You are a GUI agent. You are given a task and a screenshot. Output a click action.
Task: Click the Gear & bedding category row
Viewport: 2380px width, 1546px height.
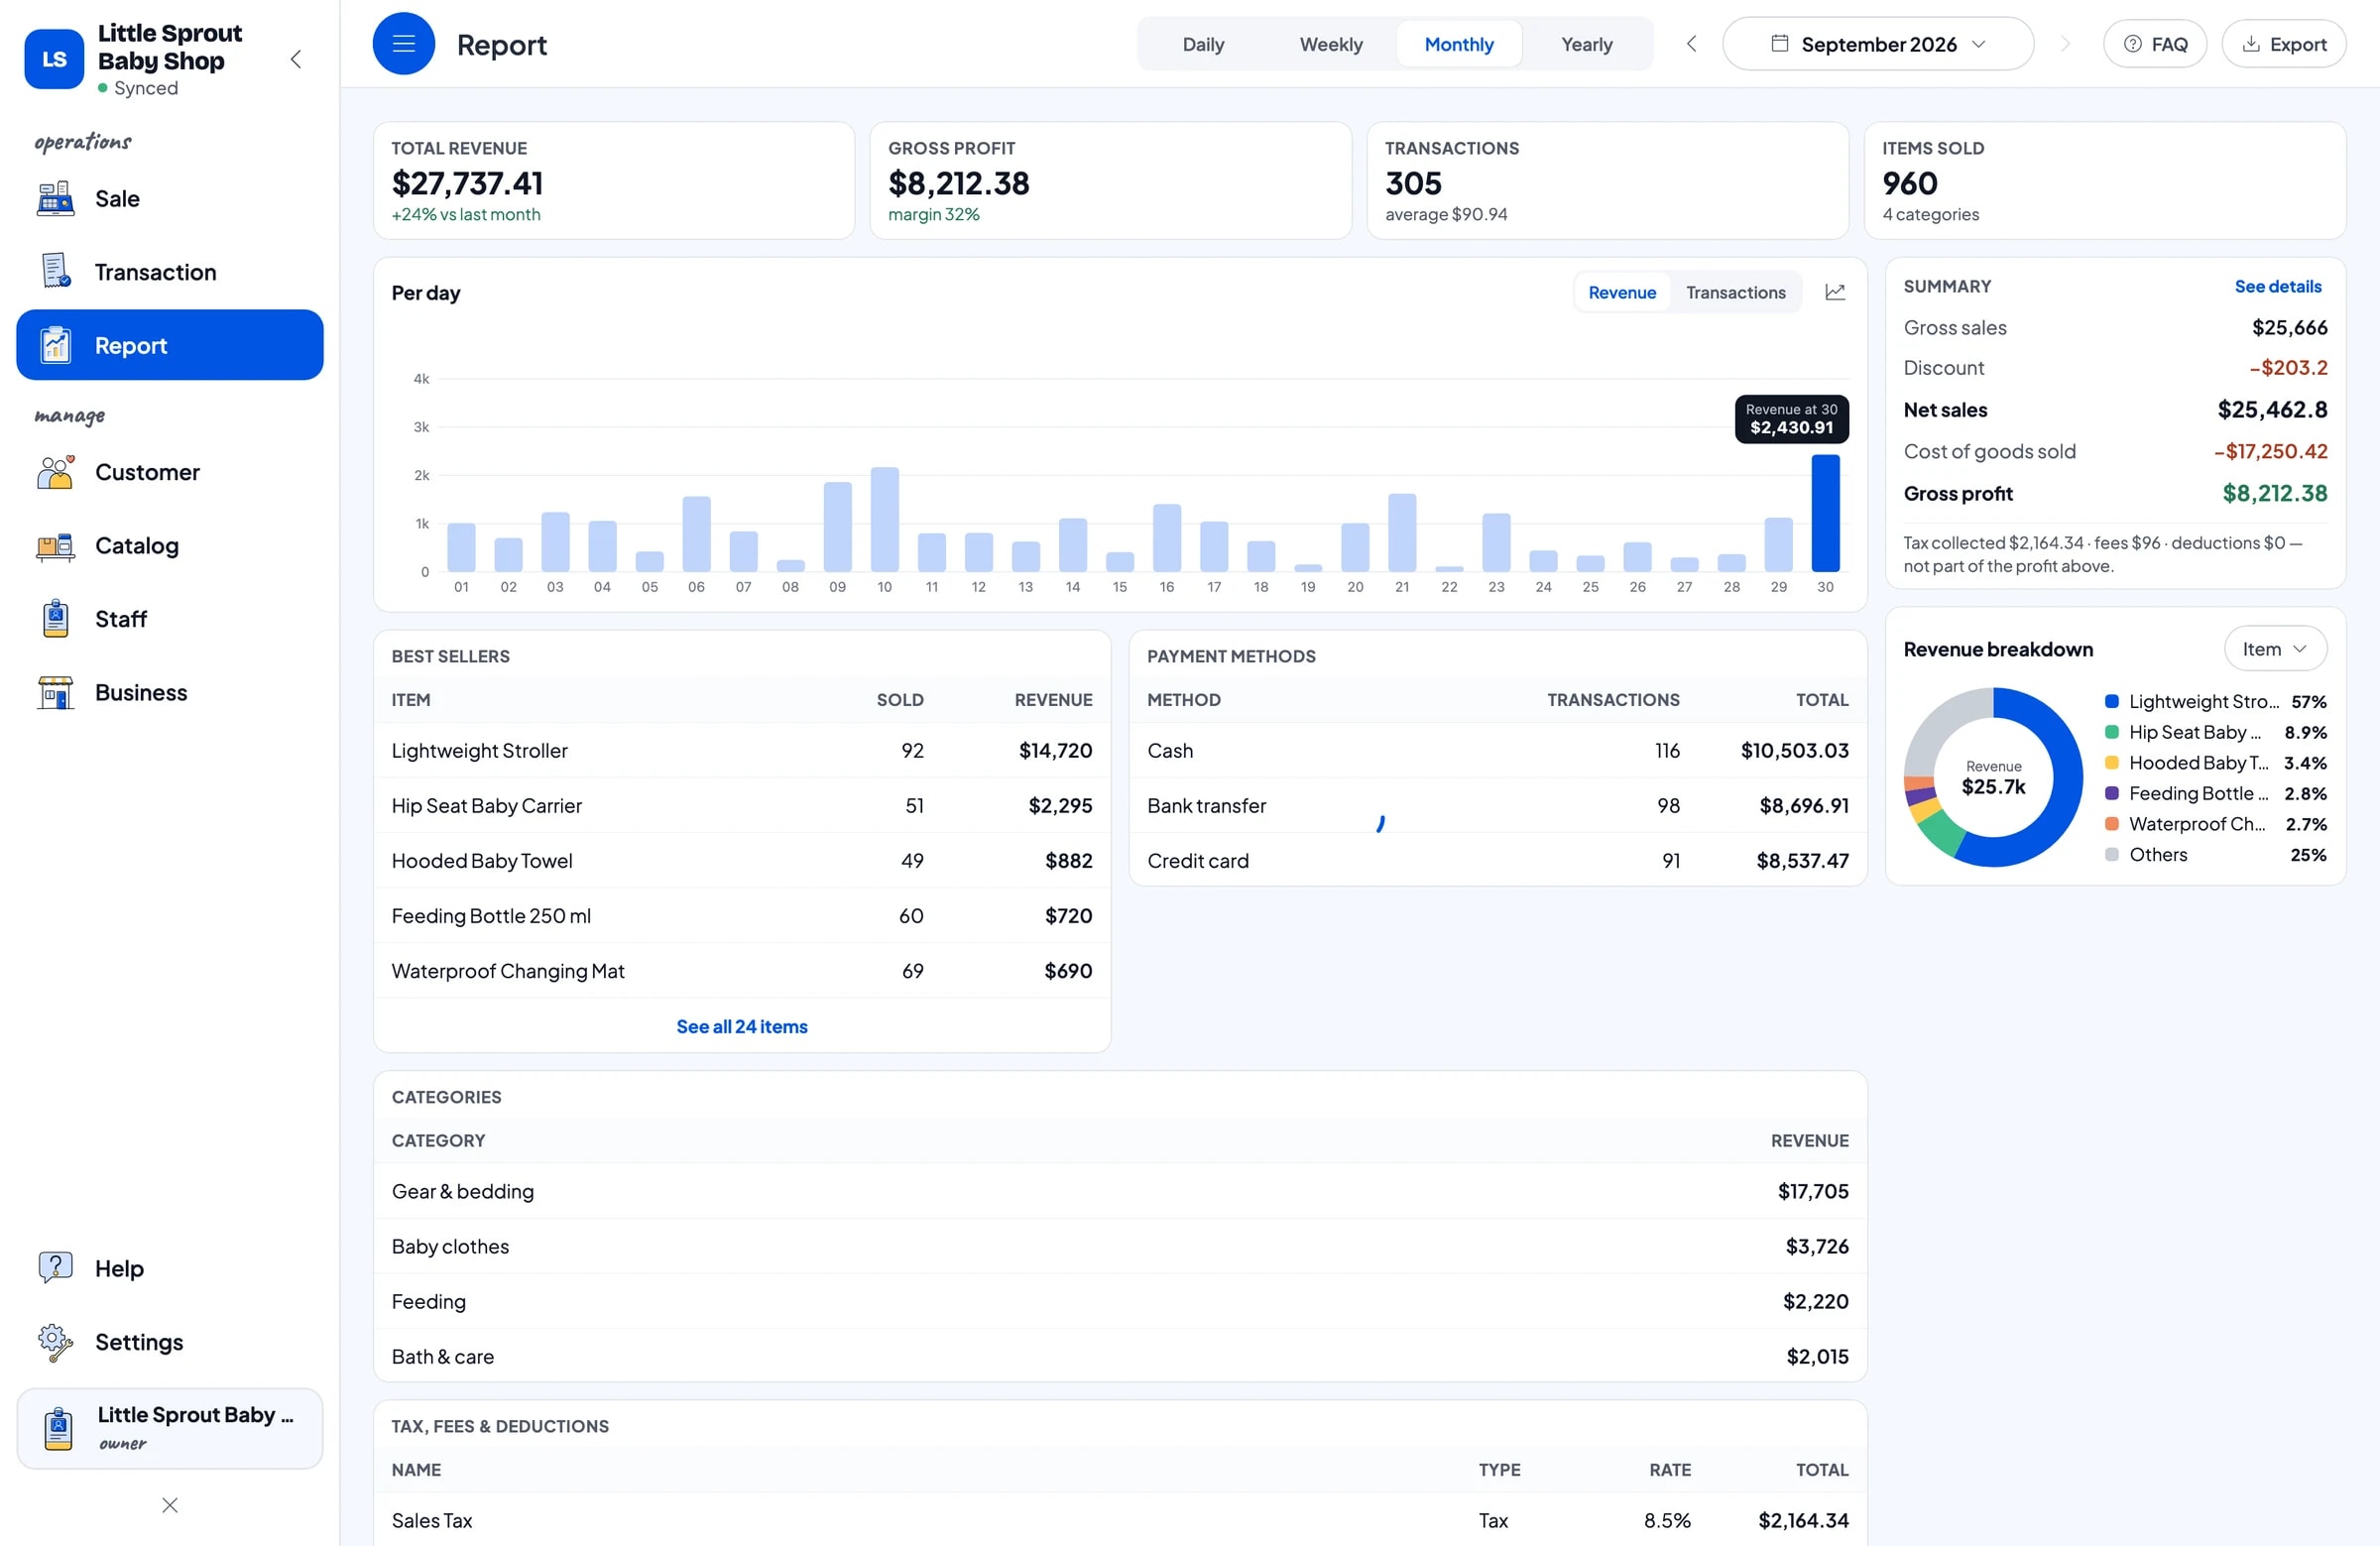coord(1120,1191)
